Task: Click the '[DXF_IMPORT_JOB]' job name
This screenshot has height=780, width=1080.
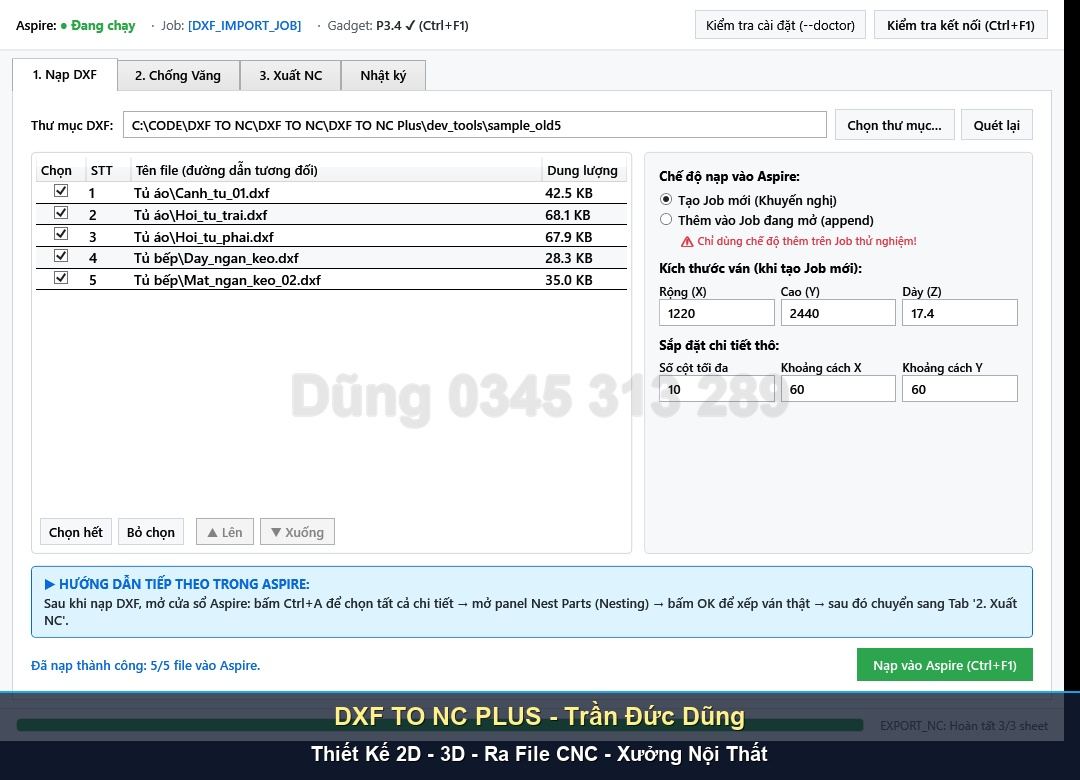Action: point(245,25)
